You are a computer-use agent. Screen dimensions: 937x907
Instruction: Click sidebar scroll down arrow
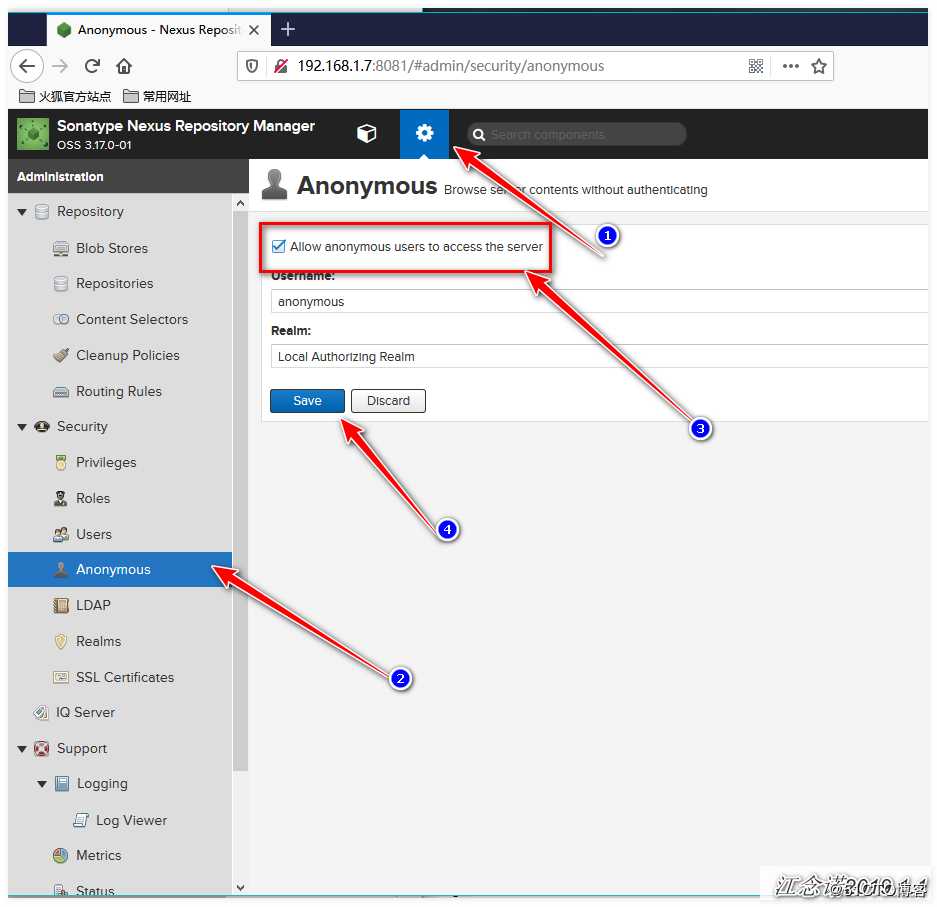(240, 888)
